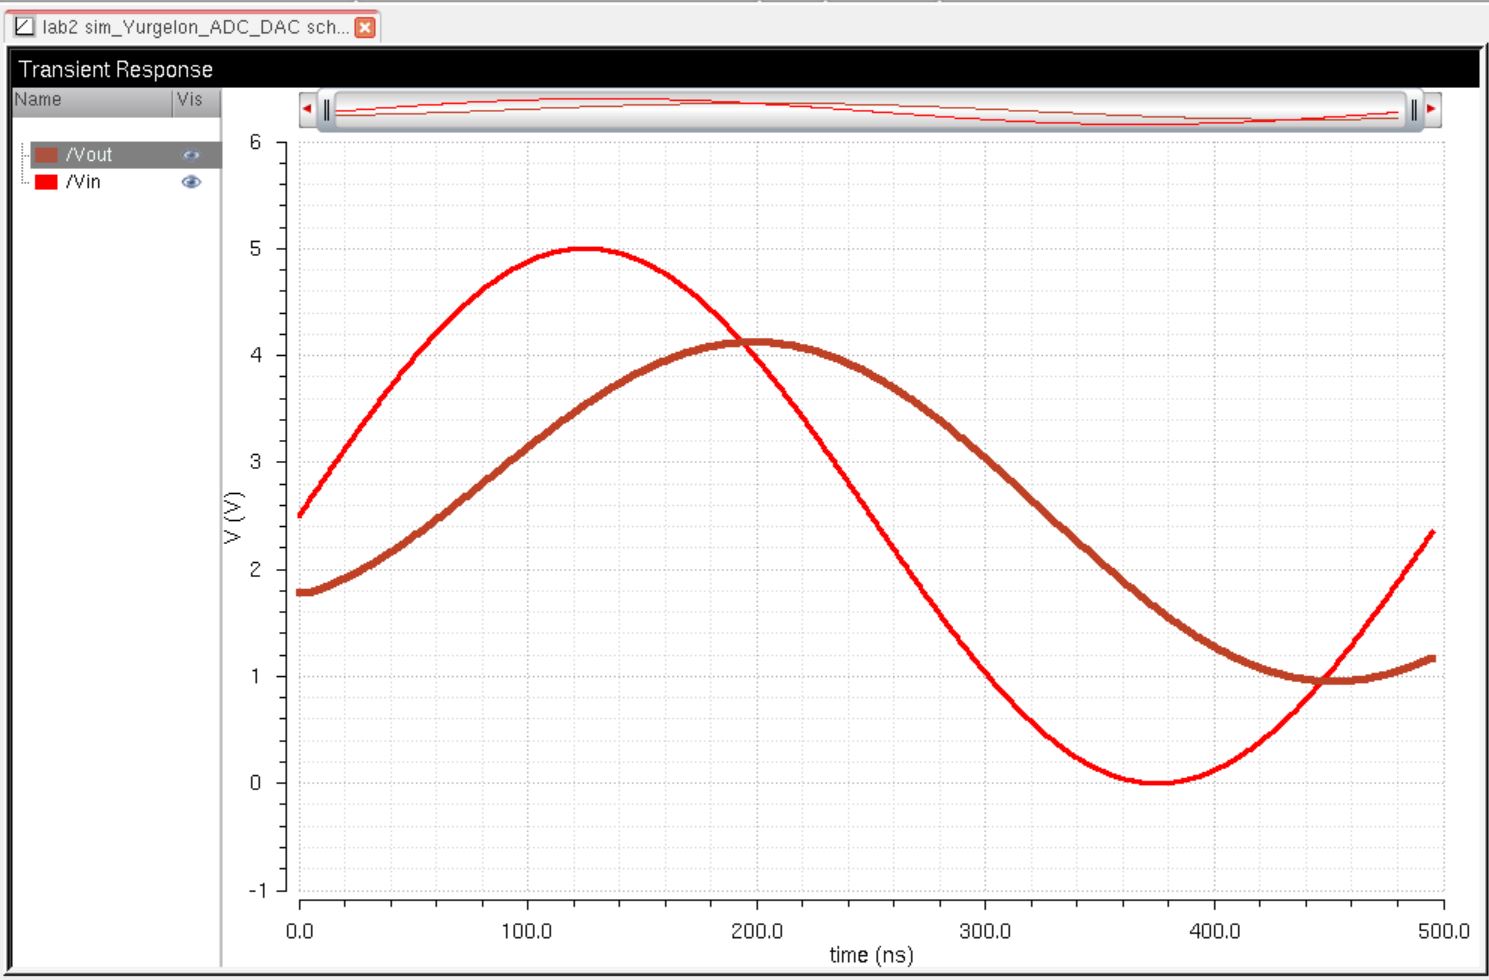
Task: Toggle visibility eye for /Vout trace
Action: pyautogui.click(x=191, y=155)
